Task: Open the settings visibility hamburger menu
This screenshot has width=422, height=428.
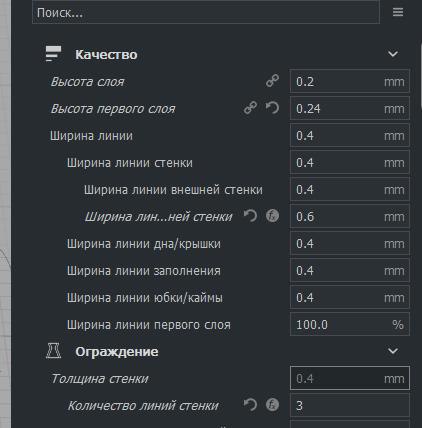Action: [x=398, y=12]
